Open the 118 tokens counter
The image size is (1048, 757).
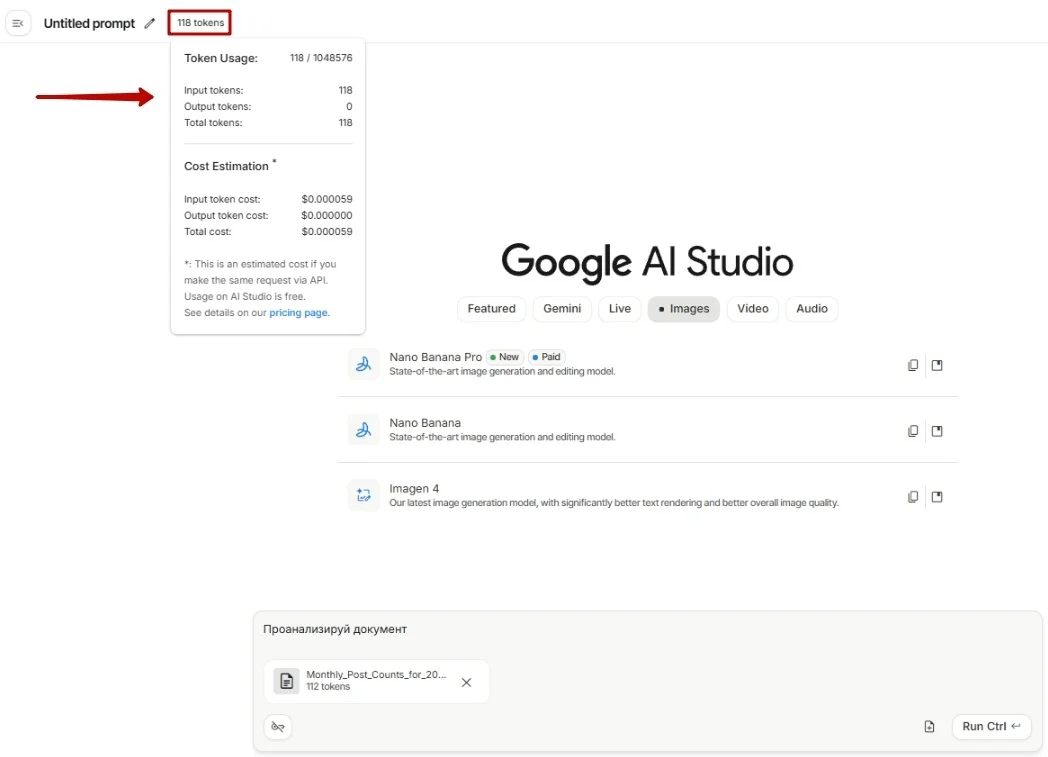click(200, 23)
